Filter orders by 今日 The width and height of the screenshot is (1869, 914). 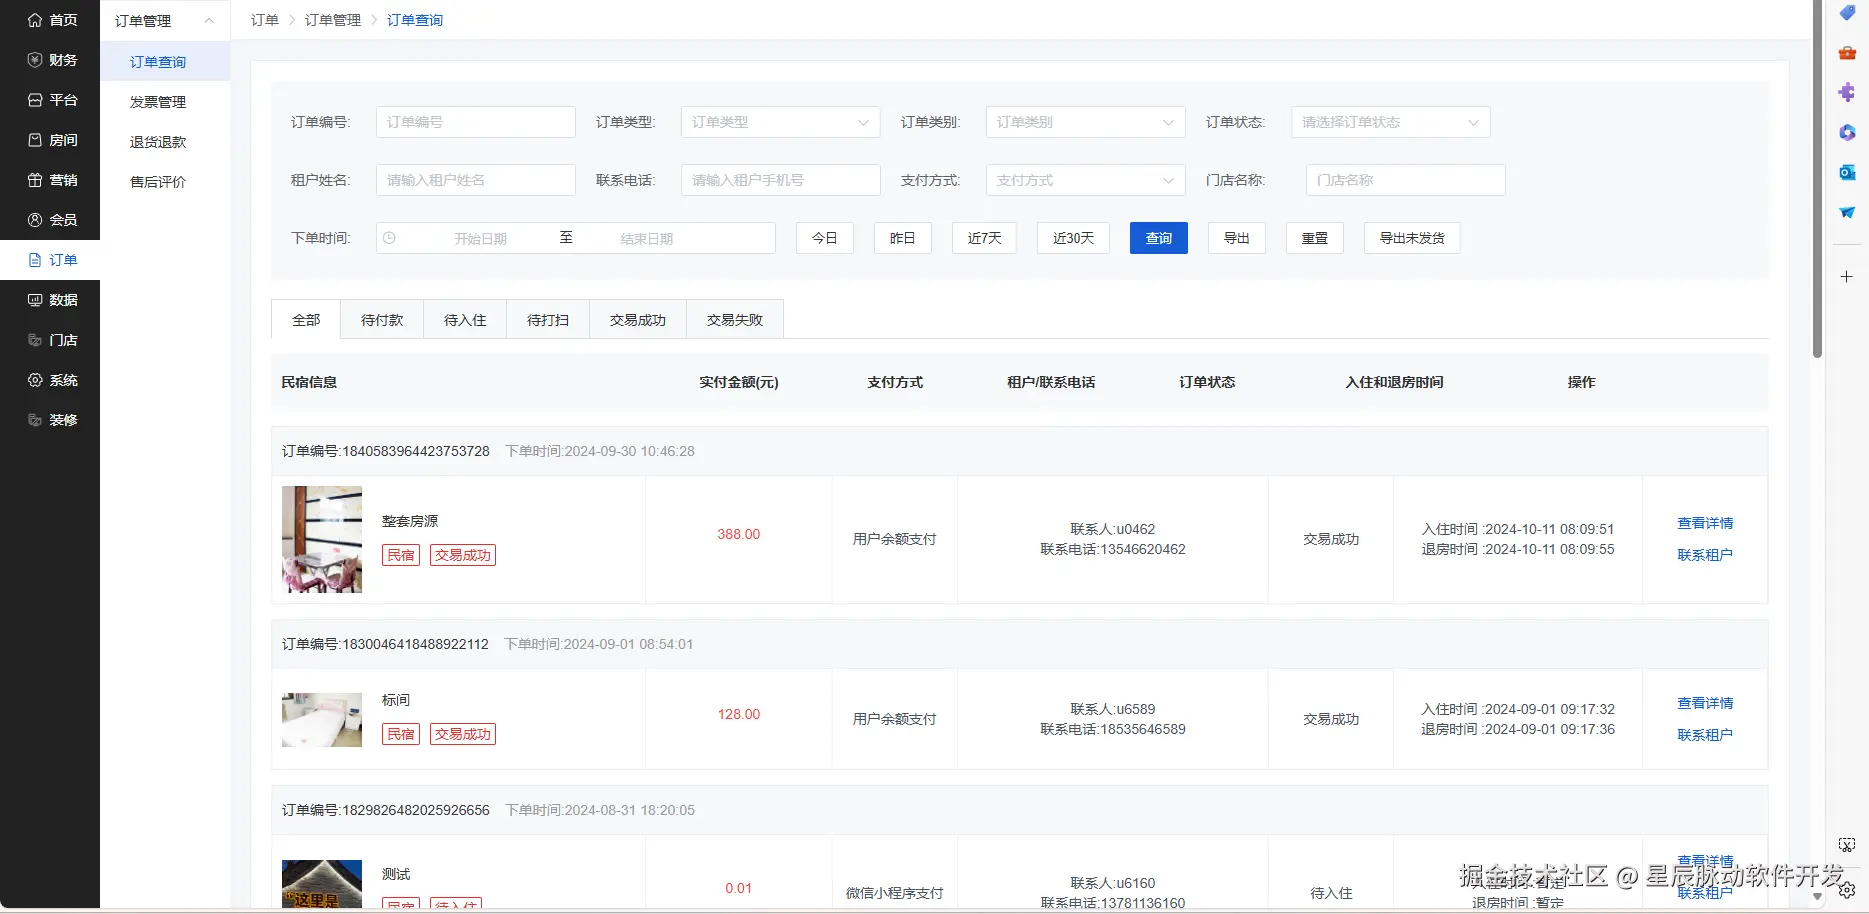[825, 238]
